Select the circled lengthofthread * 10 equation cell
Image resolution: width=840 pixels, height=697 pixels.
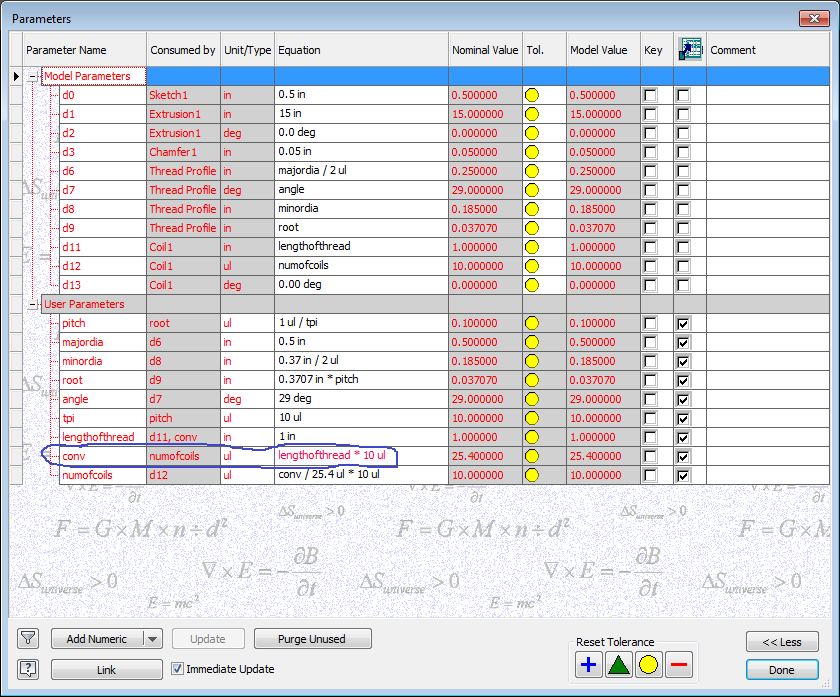coord(334,456)
